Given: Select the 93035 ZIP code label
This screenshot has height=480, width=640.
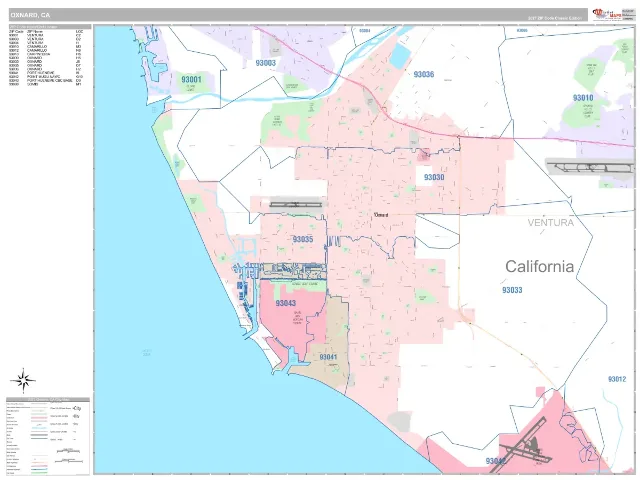Looking at the screenshot, I should tap(303, 239).
